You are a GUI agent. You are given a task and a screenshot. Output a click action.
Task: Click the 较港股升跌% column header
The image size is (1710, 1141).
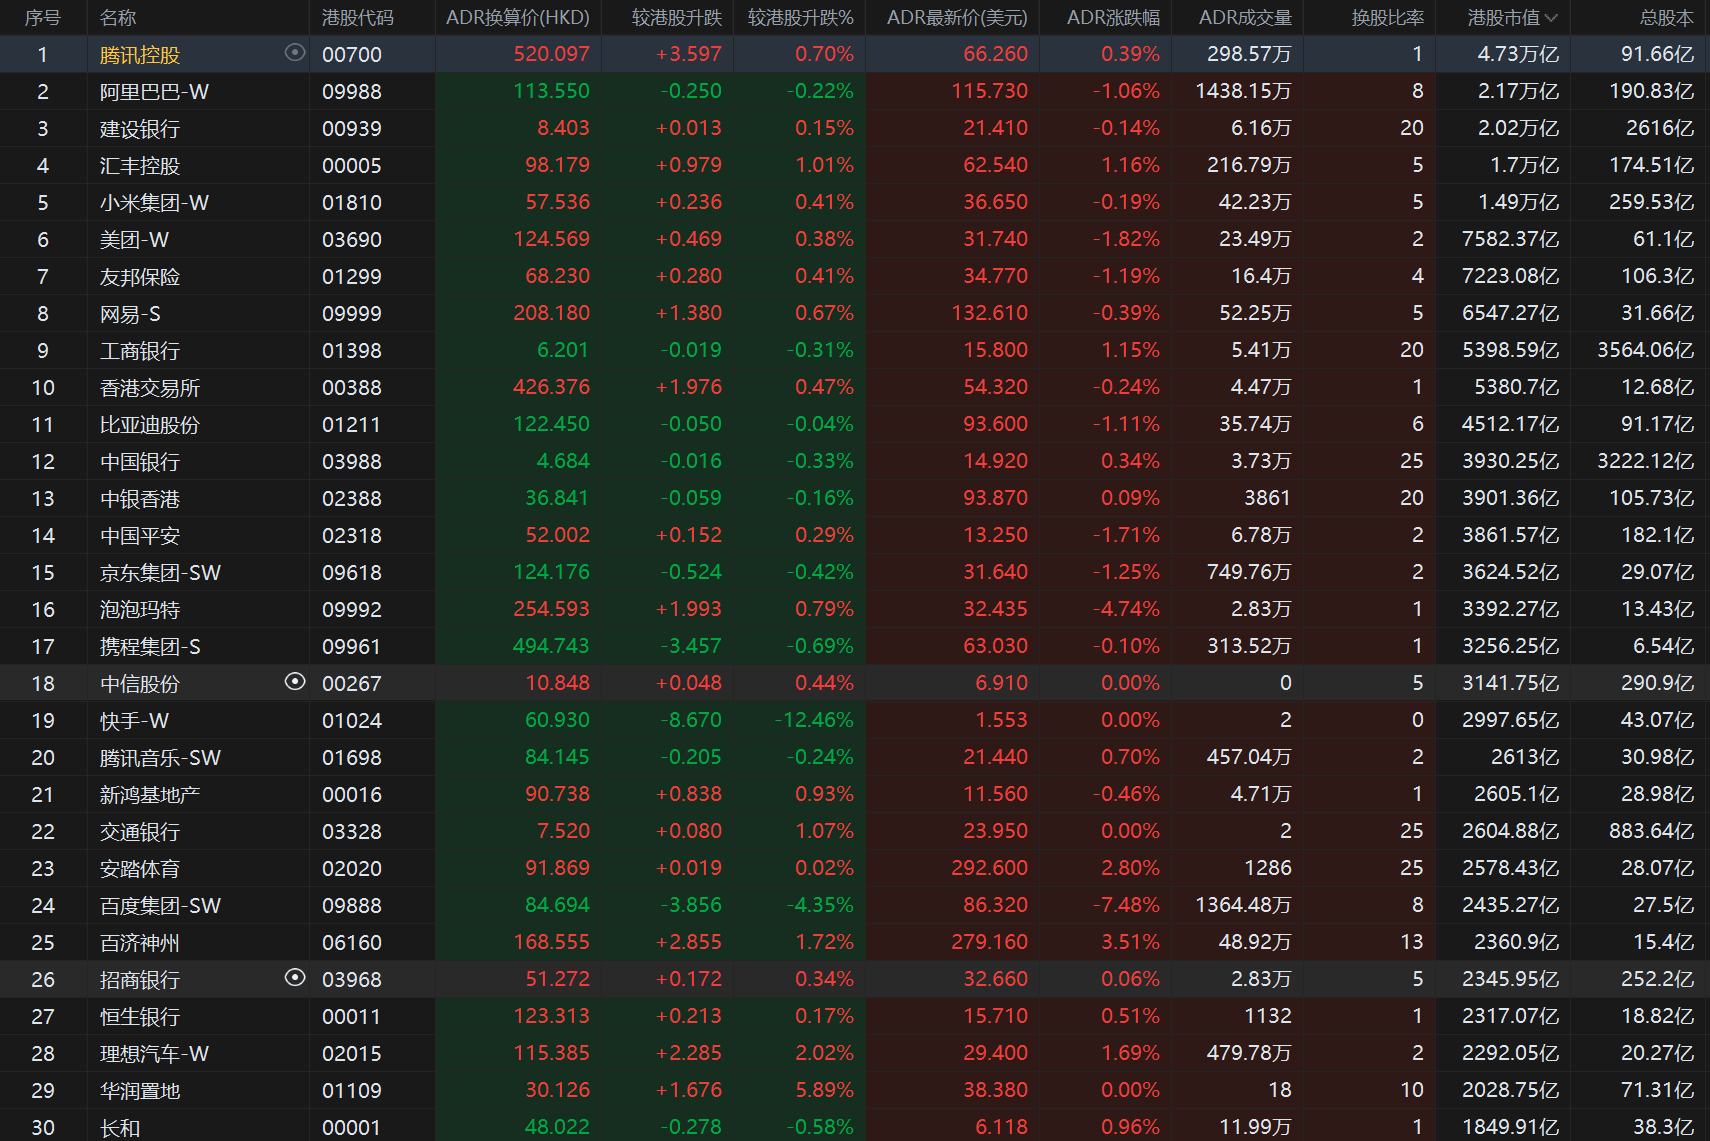(x=800, y=18)
